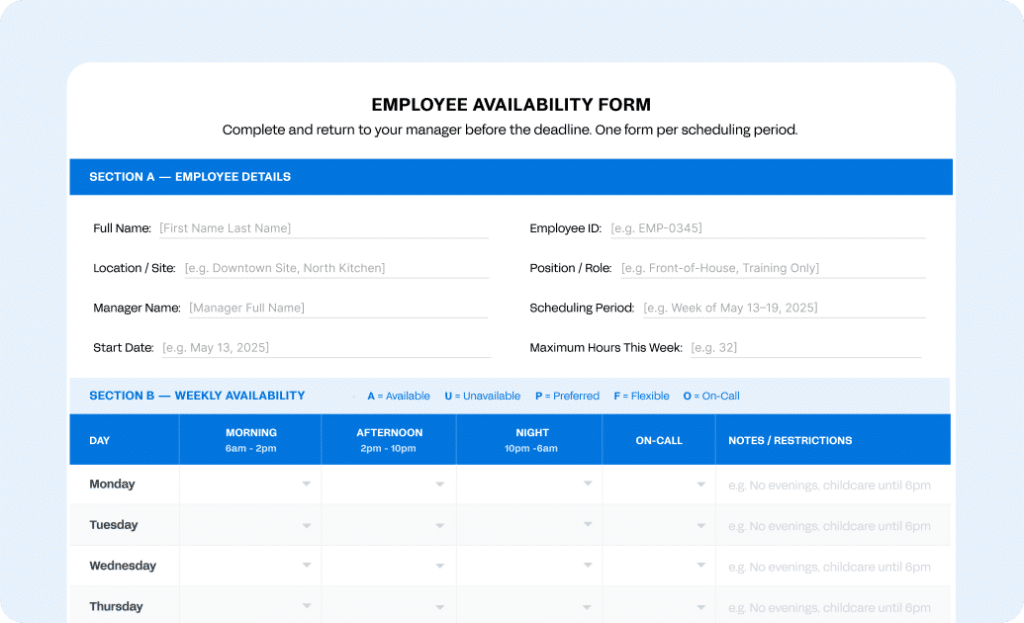Image resolution: width=1024 pixels, height=623 pixels.
Task: Click the Position / Role field
Action: [x=773, y=268]
